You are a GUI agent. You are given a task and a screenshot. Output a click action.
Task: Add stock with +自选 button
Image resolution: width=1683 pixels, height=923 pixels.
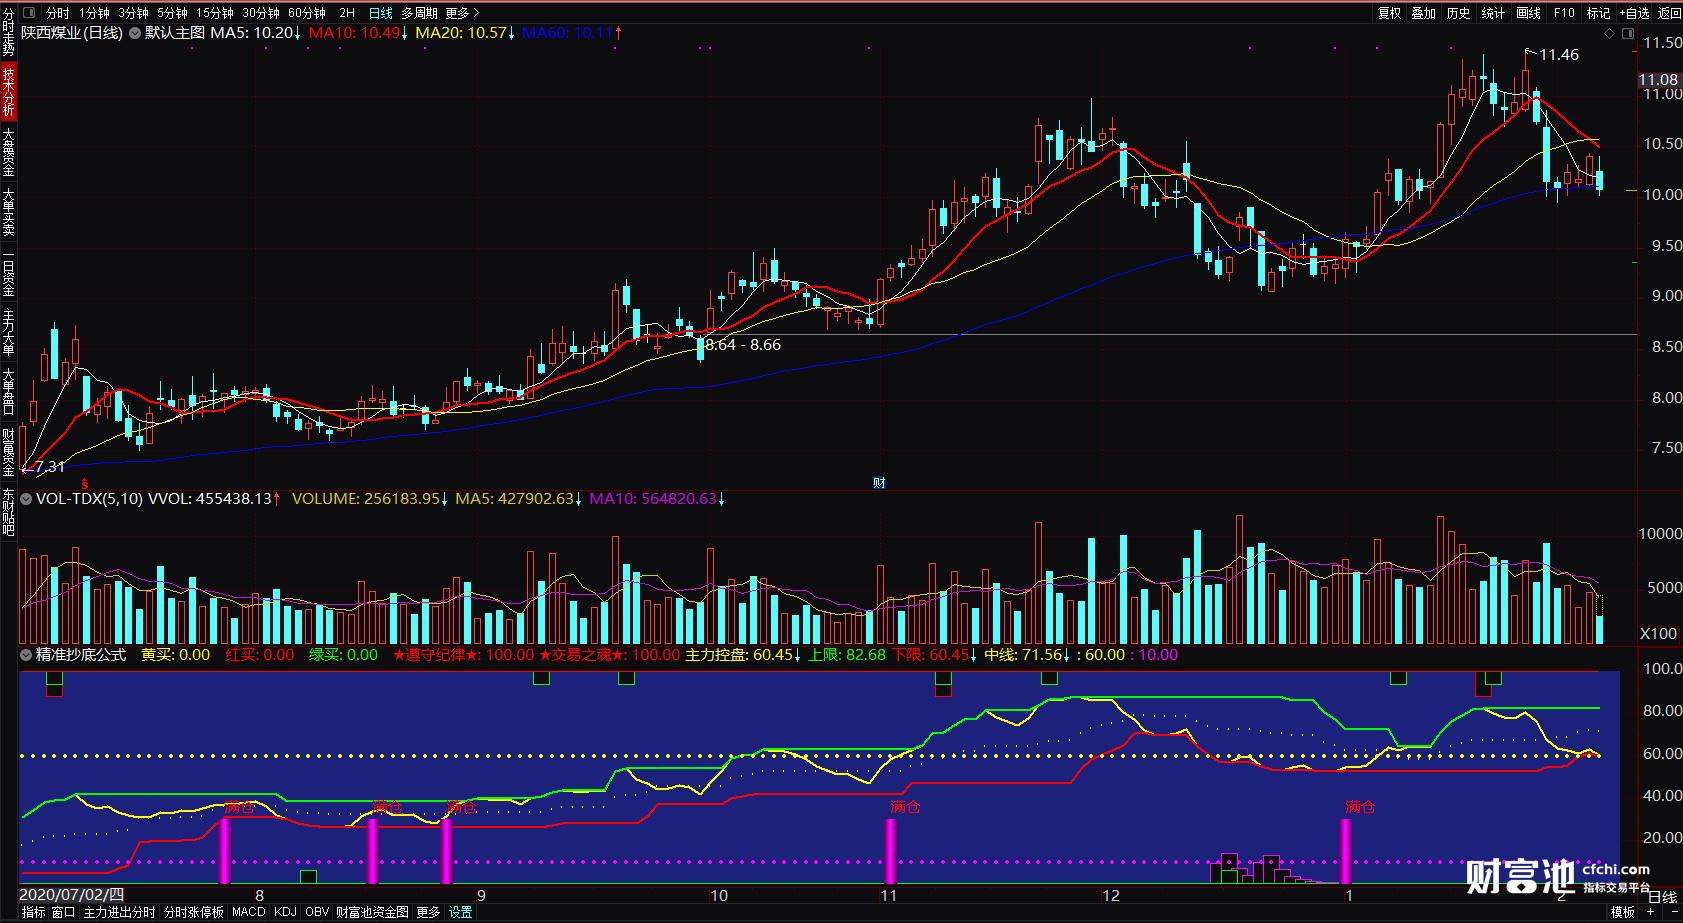tap(1635, 13)
